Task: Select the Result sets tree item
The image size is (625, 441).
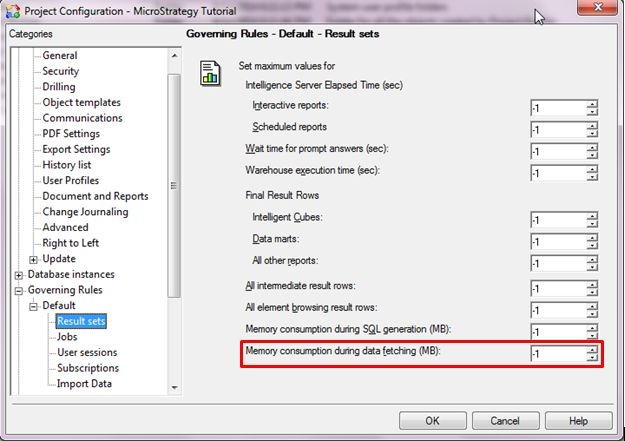Action: (81, 321)
